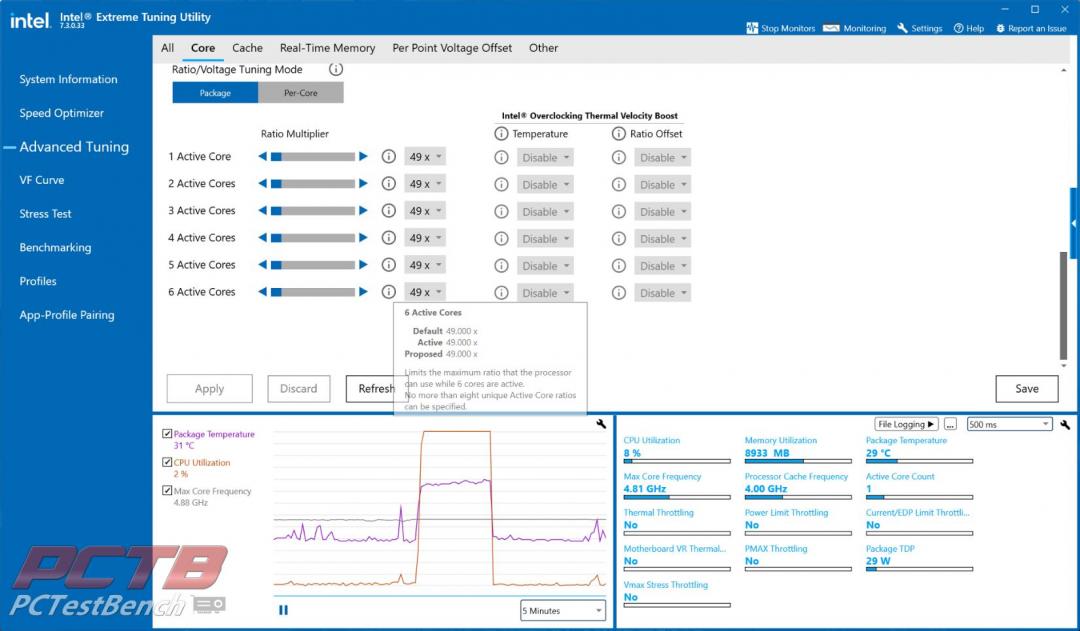Toggle Package Temperature graph checkbox
The height and width of the screenshot is (631, 1080).
pos(167,433)
